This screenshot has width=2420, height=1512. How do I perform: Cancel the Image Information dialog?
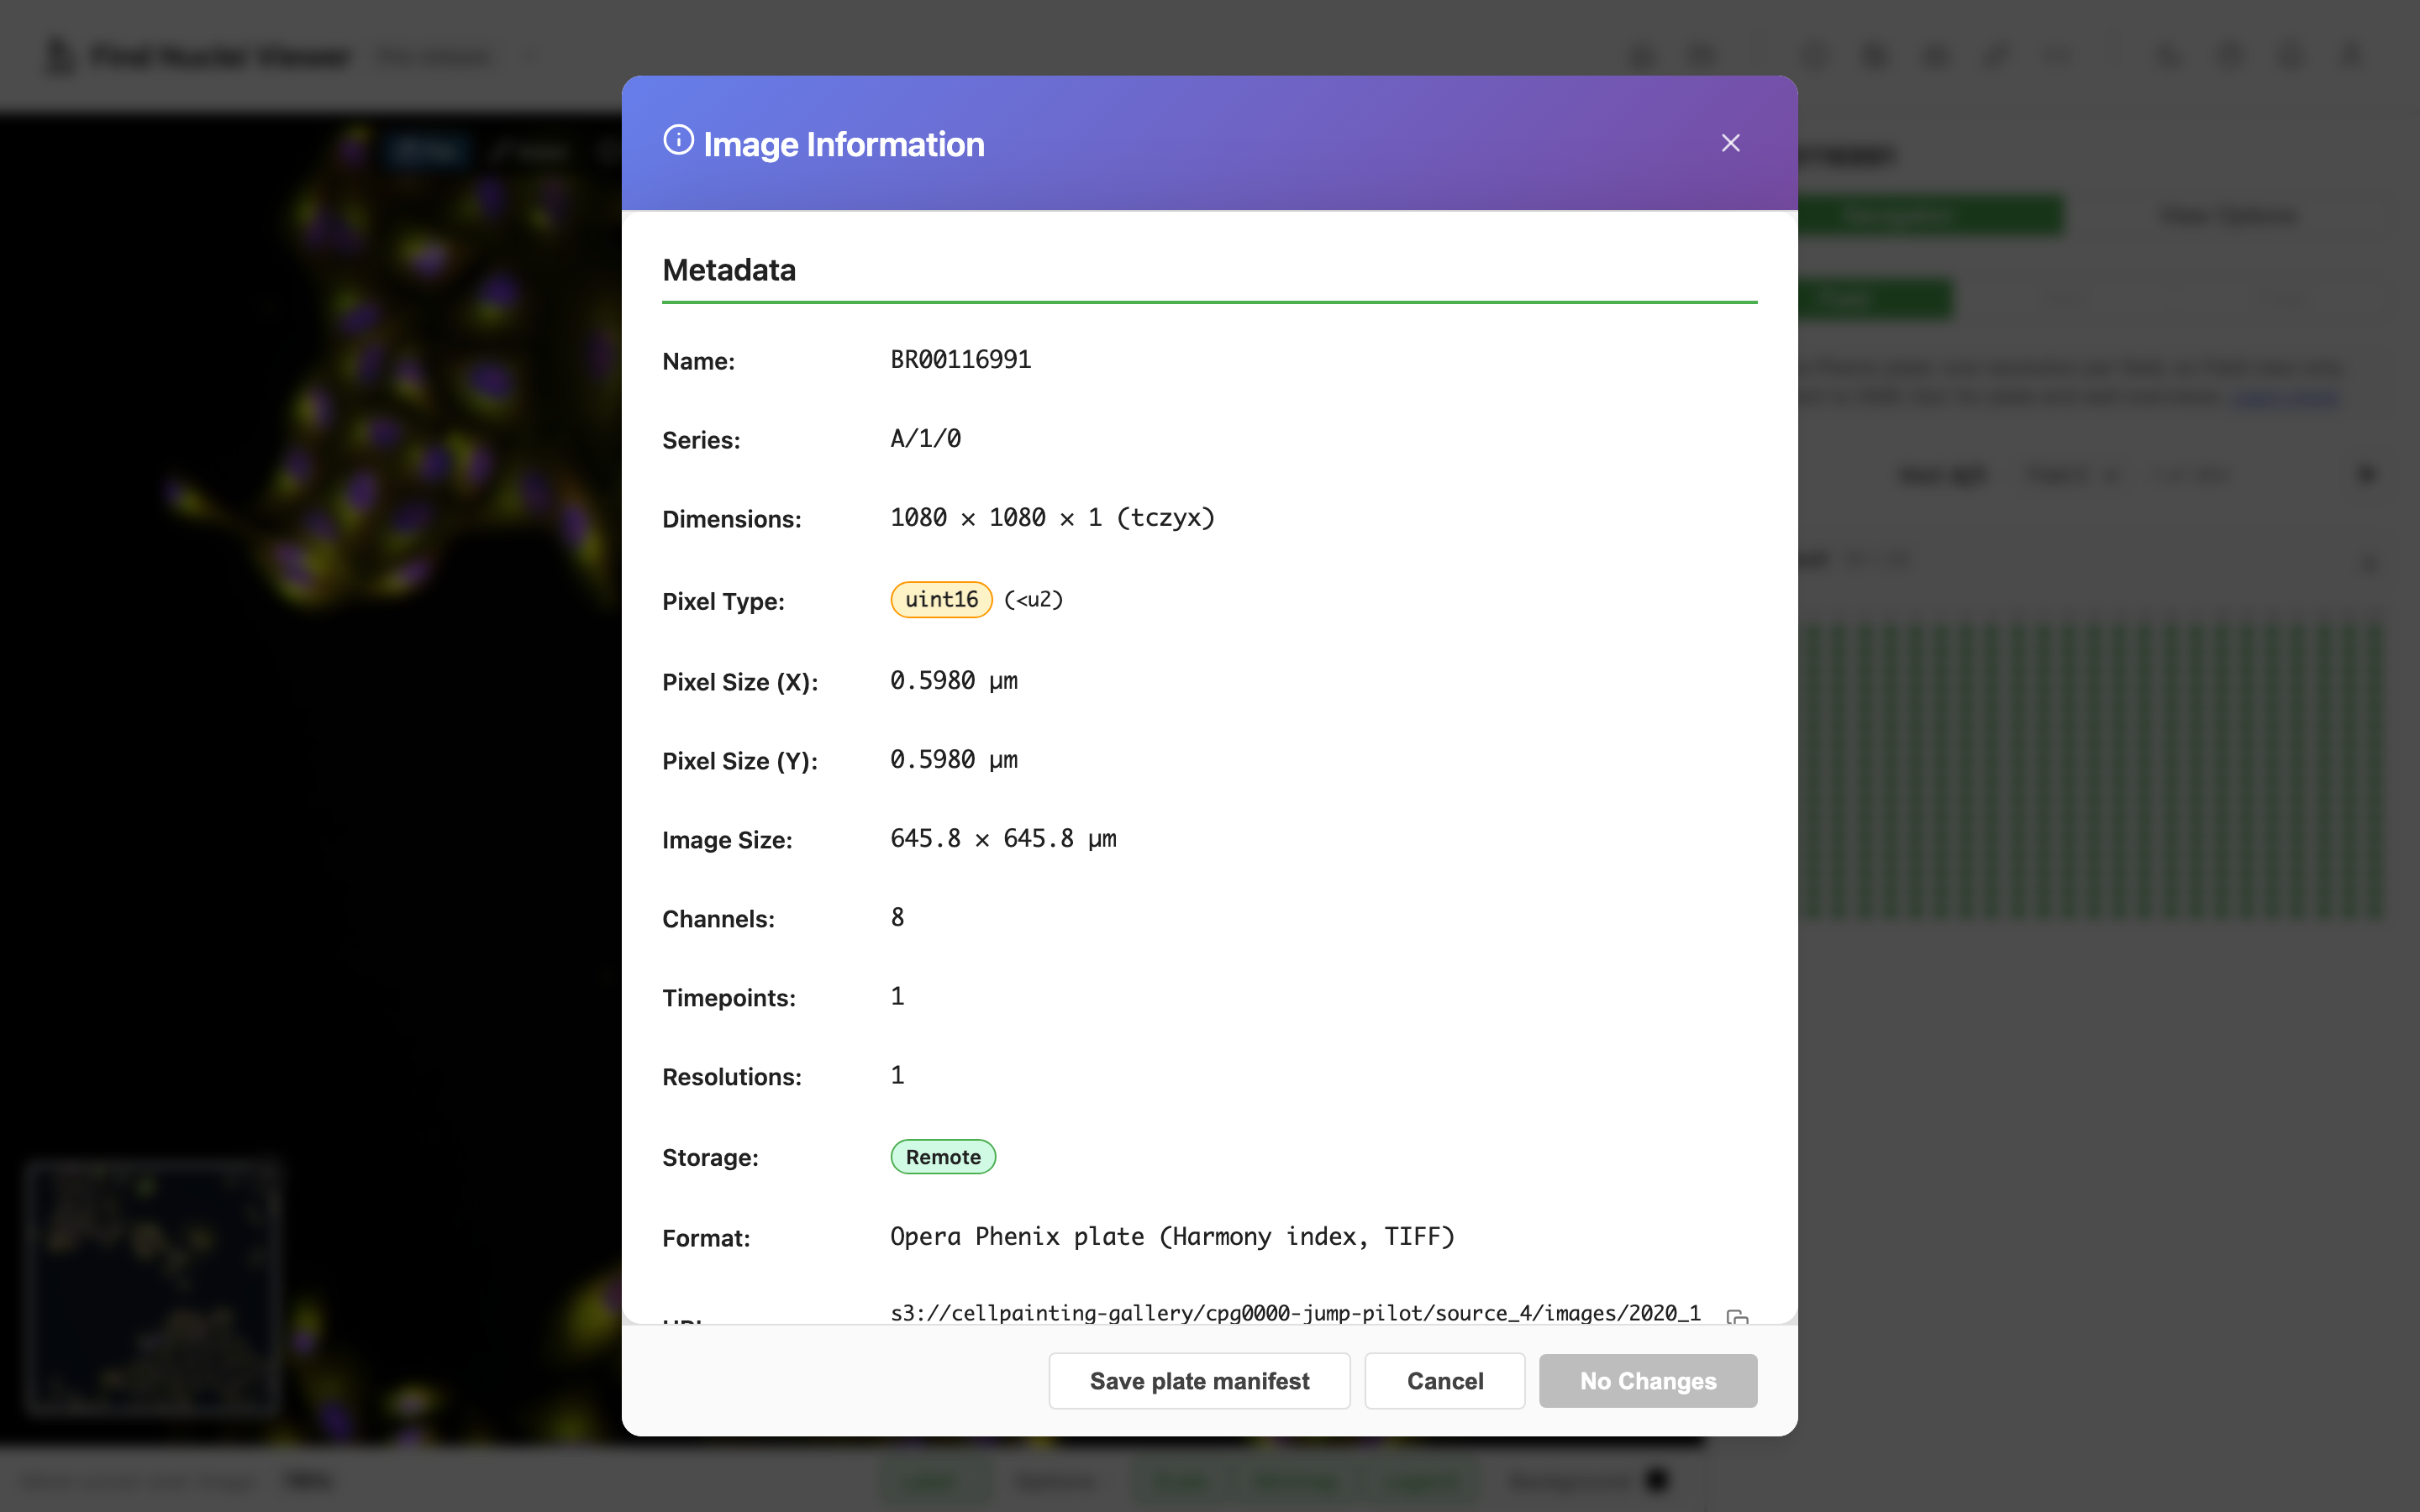click(x=1444, y=1380)
